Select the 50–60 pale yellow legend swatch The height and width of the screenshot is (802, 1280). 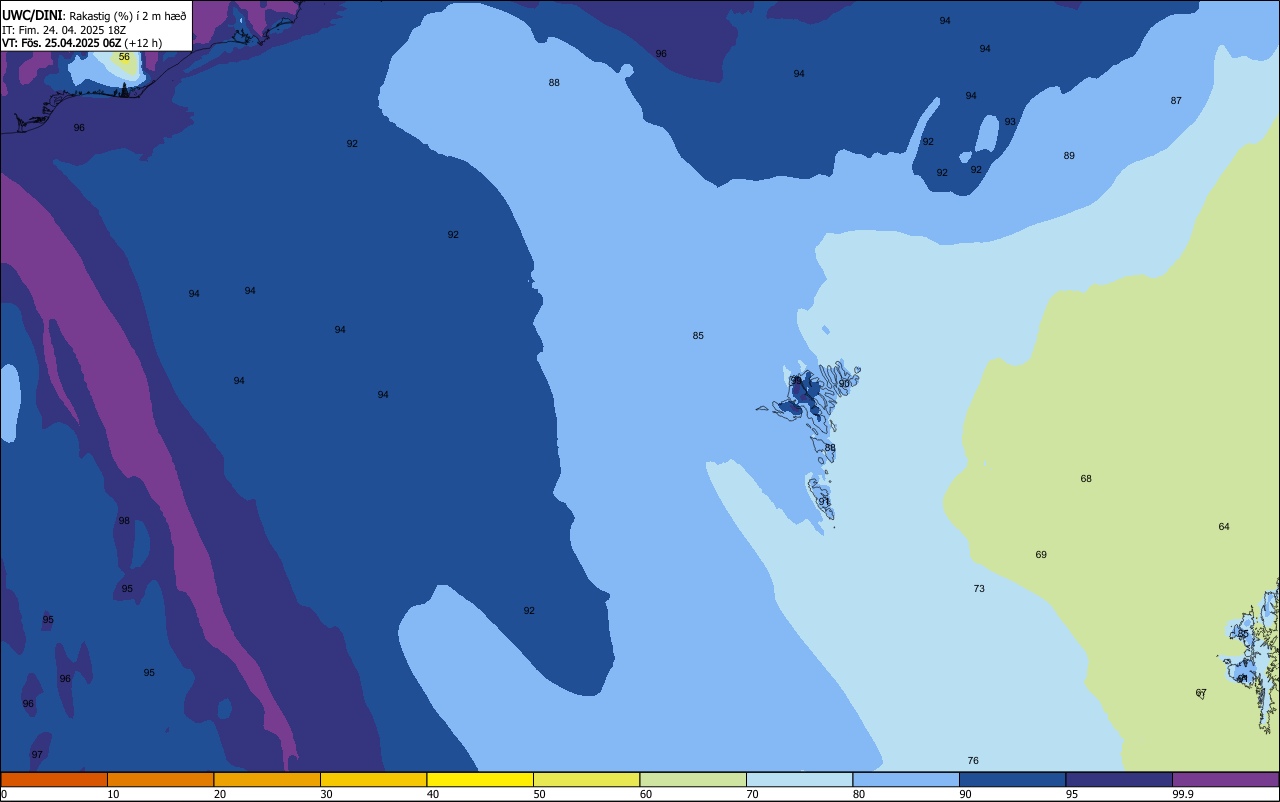586,779
